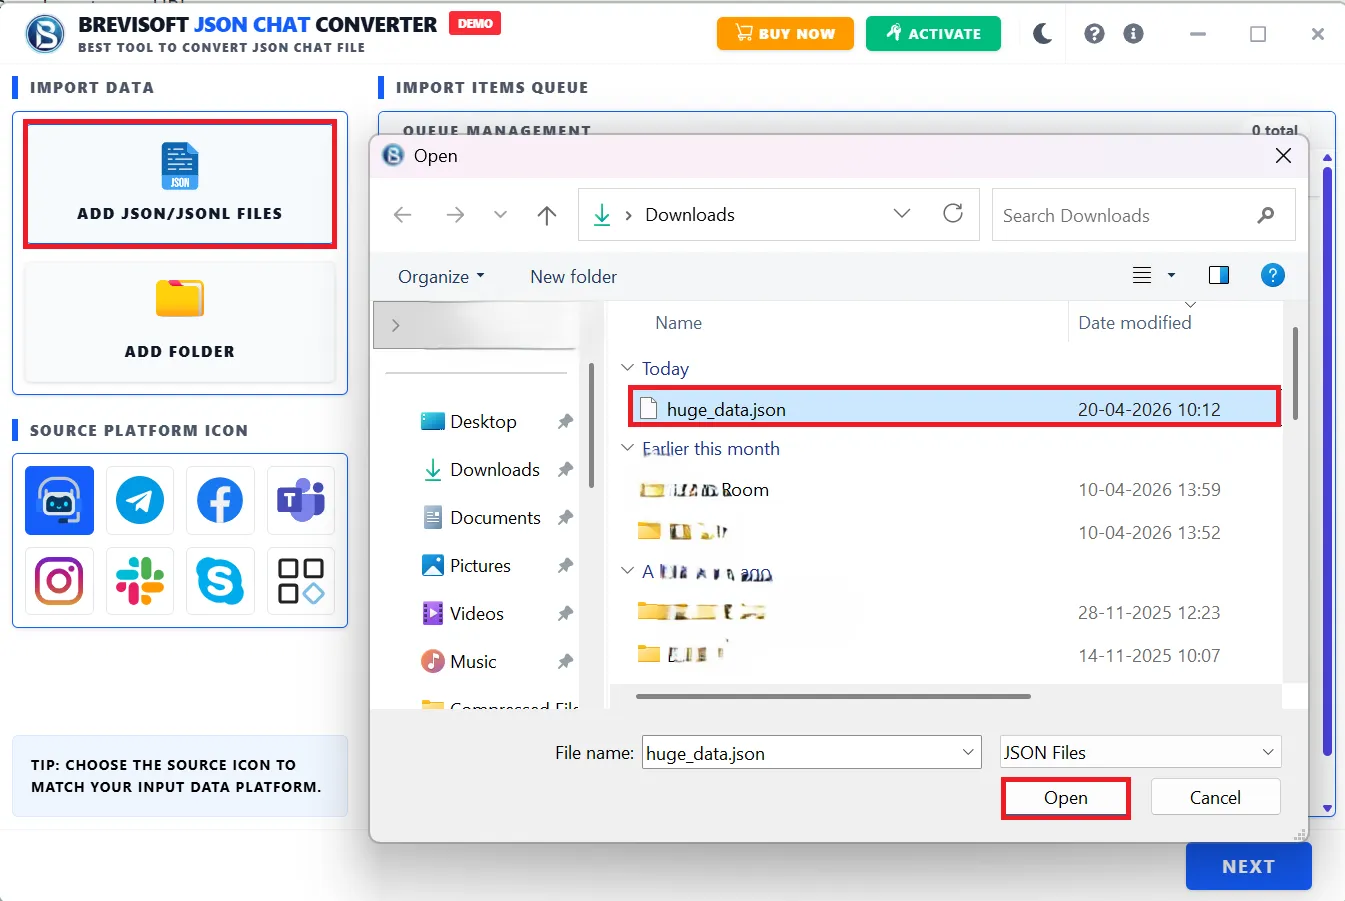Click the Open button
Screen dimensions: 1345x901
1066,798
